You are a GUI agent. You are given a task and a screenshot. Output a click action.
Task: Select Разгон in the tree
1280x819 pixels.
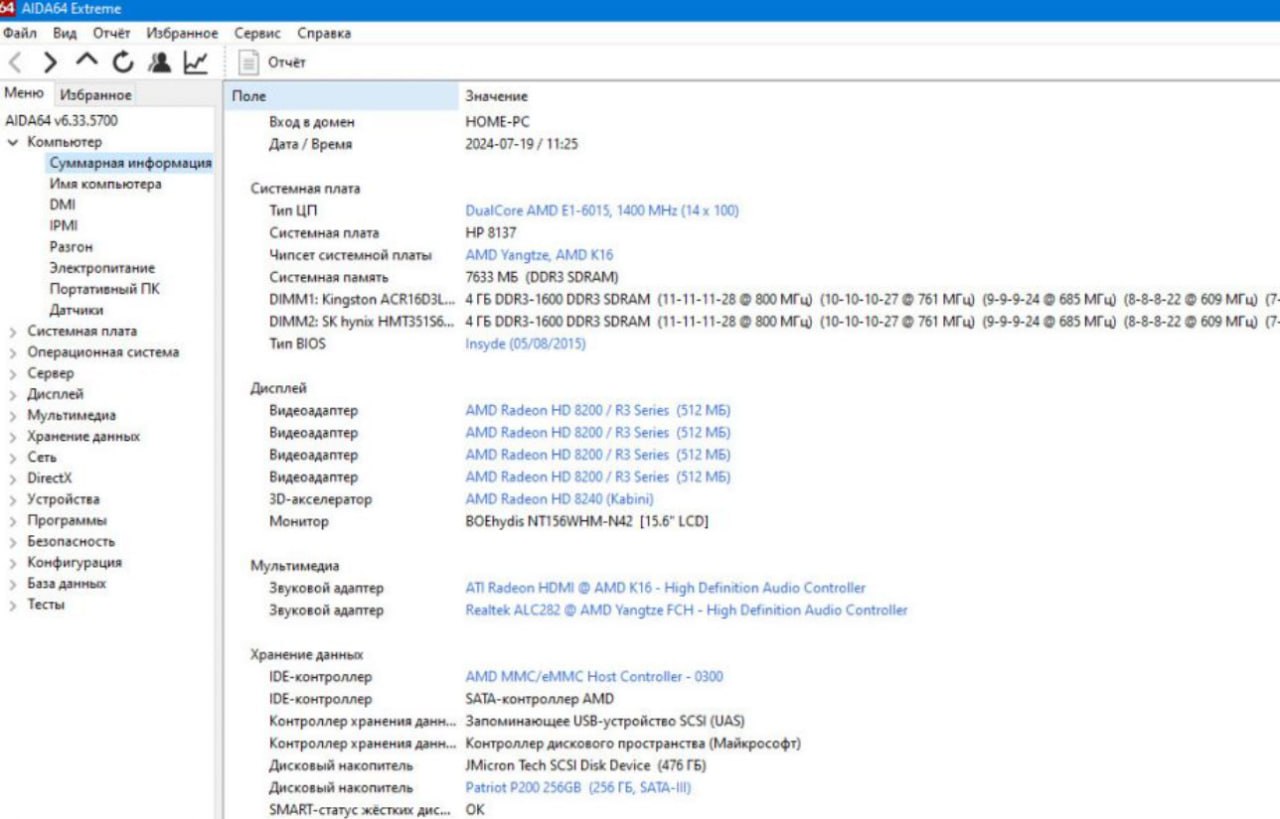[x=71, y=247]
